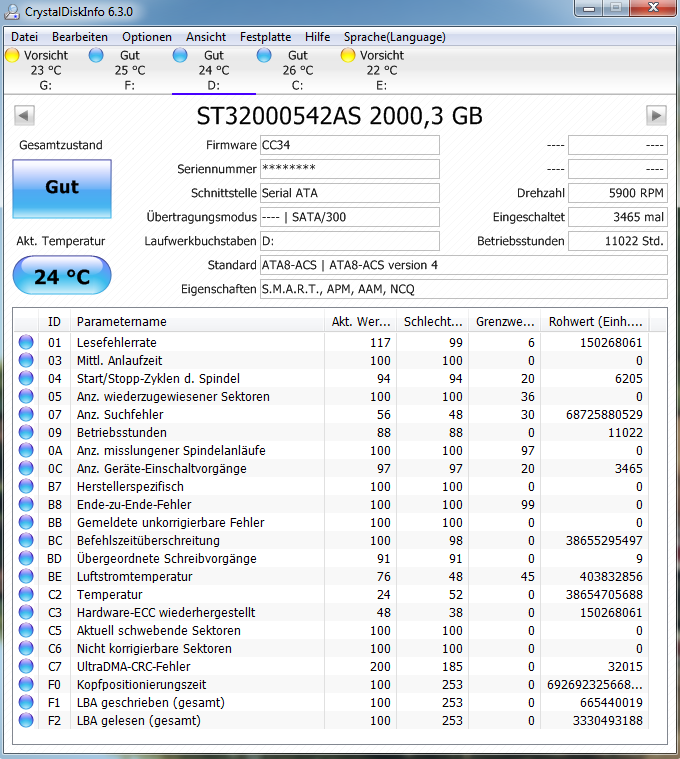Click the Schnittstelle field Serial ATA
Screen dimensions: 680x759
click(350, 193)
